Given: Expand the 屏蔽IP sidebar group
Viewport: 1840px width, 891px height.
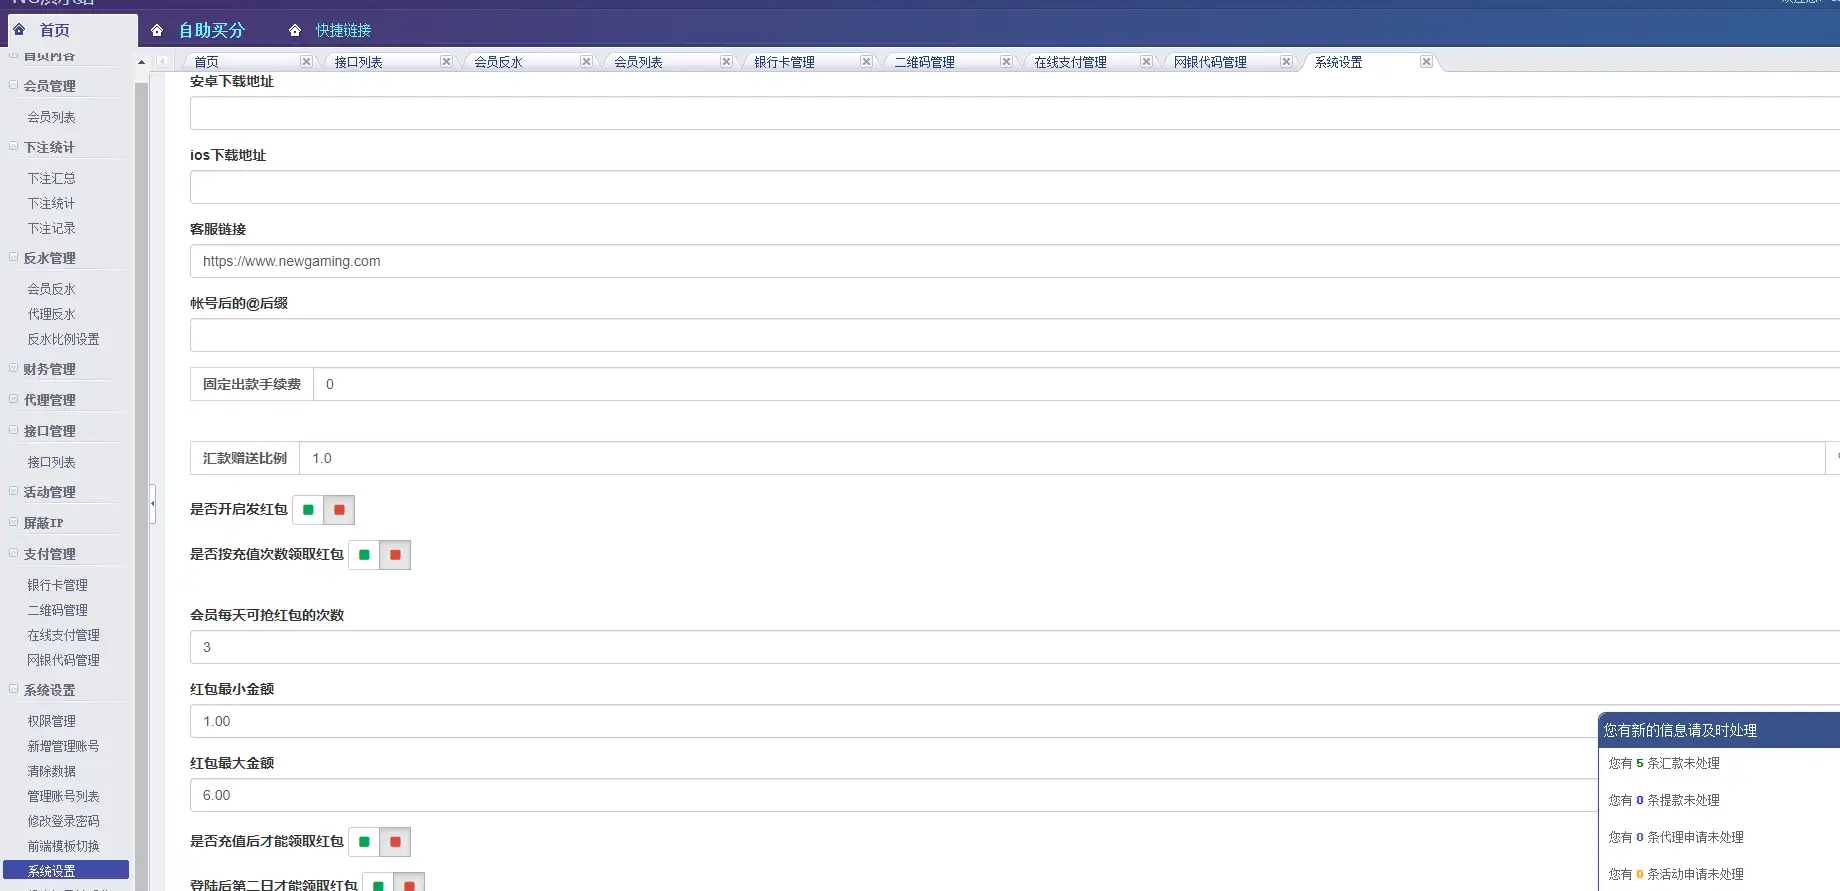Looking at the screenshot, I should 14,522.
